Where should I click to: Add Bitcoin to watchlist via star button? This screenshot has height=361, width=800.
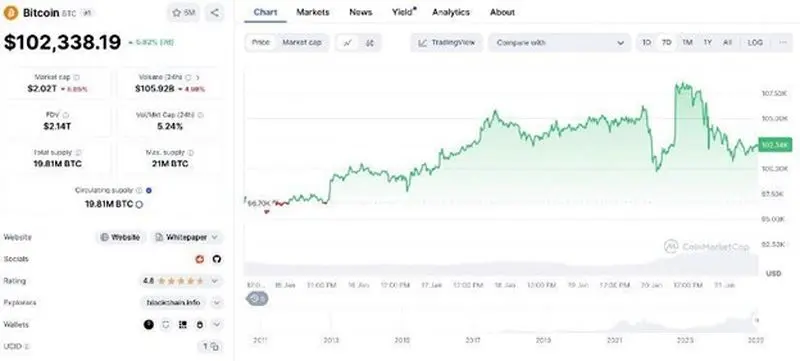click(x=184, y=13)
